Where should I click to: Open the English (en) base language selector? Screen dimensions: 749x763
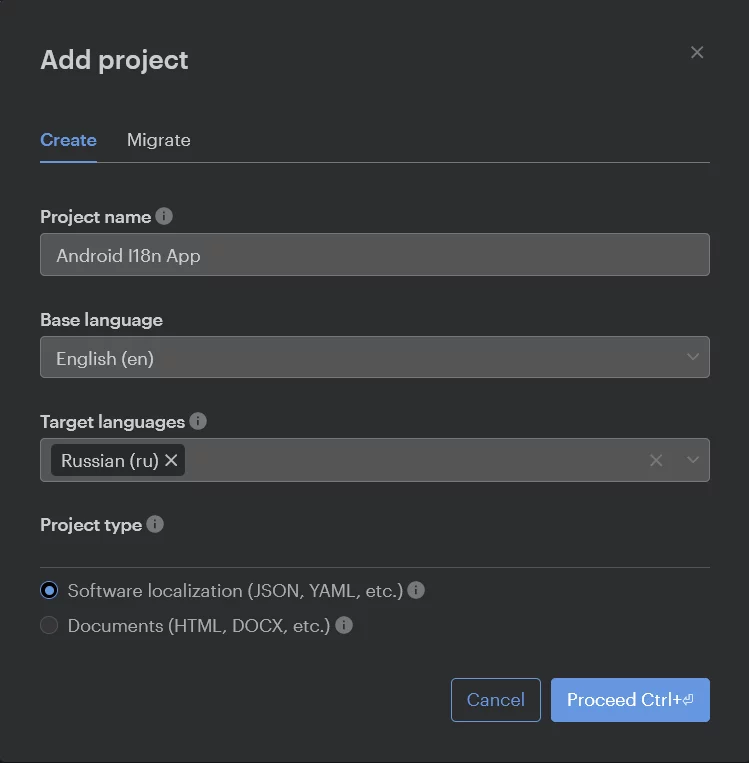pos(375,357)
